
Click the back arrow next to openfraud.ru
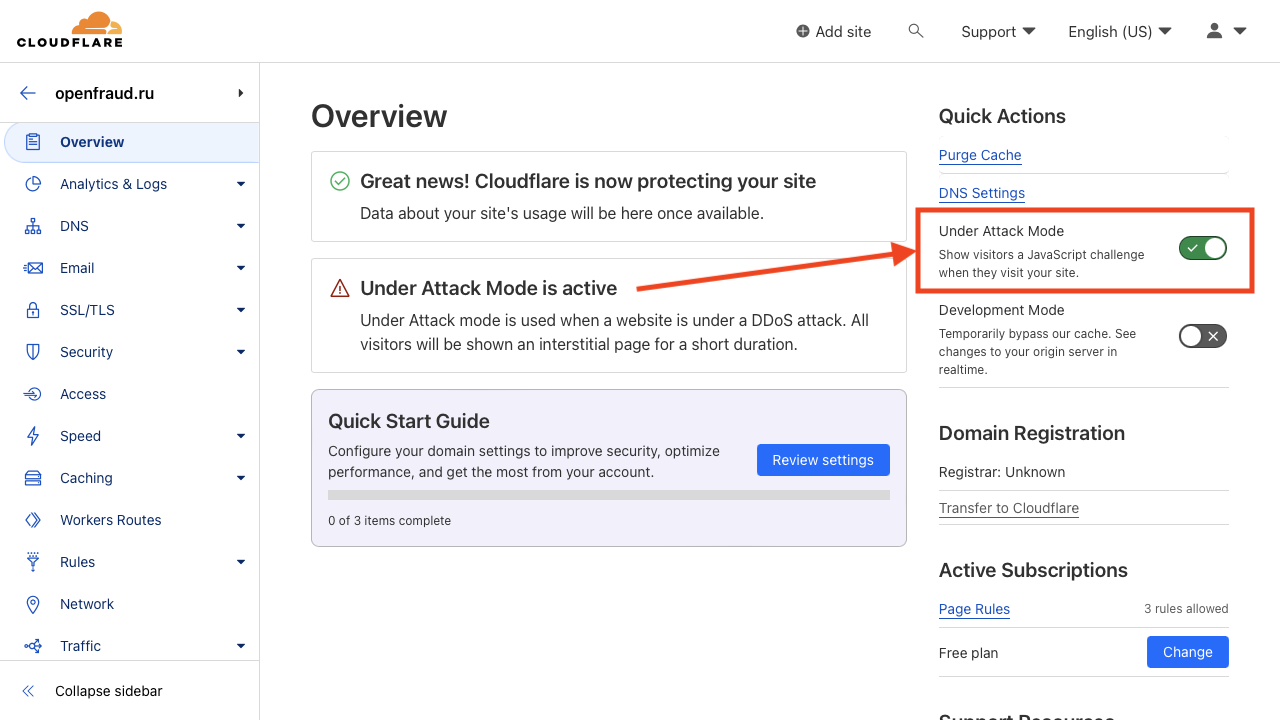click(x=28, y=93)
